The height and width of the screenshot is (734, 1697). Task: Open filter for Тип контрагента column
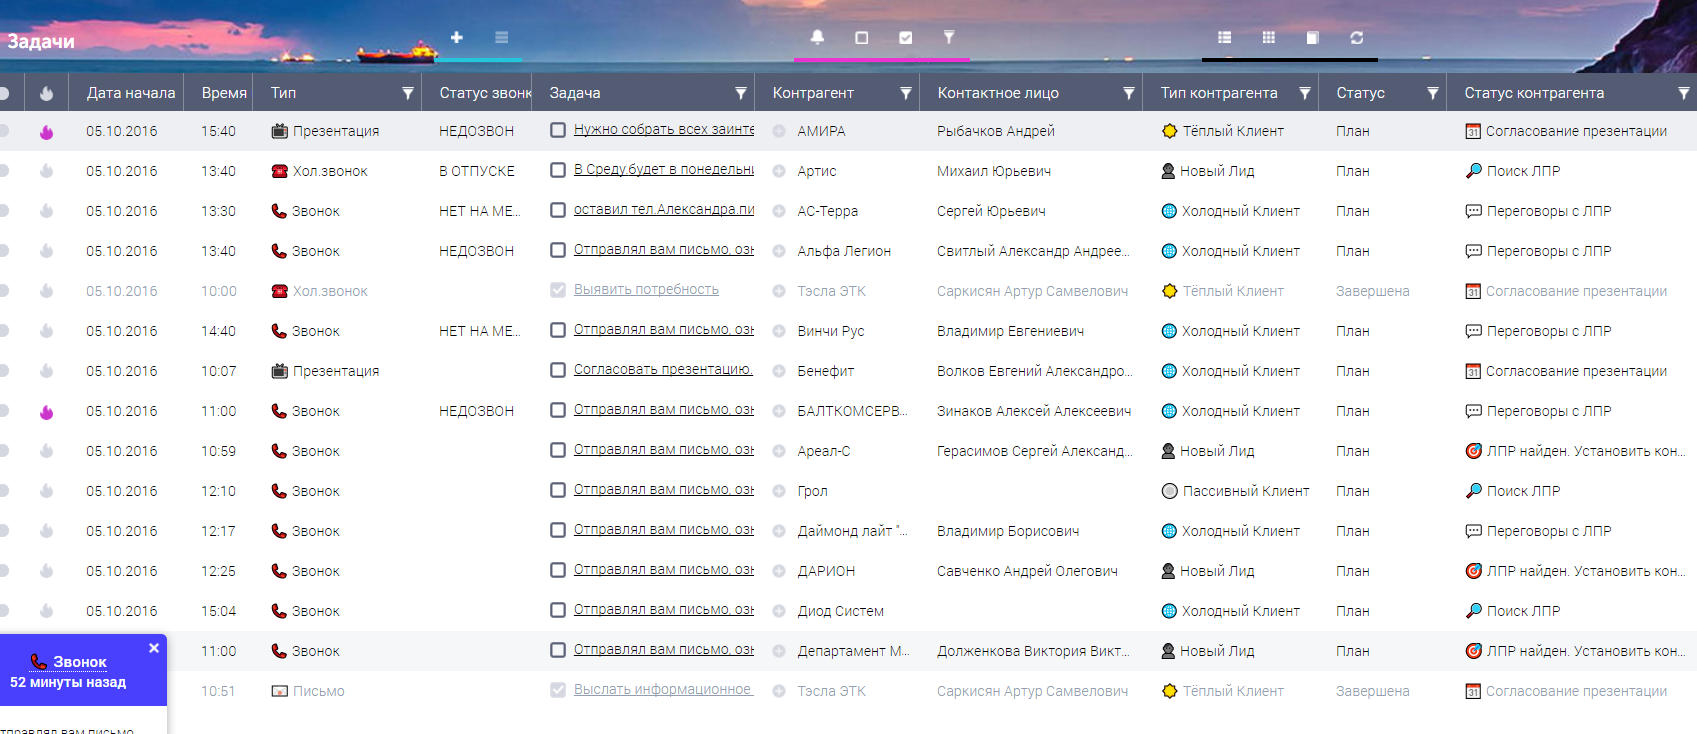(1304, 93)
